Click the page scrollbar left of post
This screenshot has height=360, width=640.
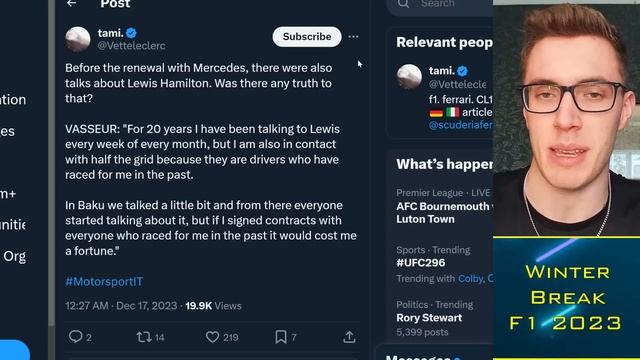click(x=51, y=163)
